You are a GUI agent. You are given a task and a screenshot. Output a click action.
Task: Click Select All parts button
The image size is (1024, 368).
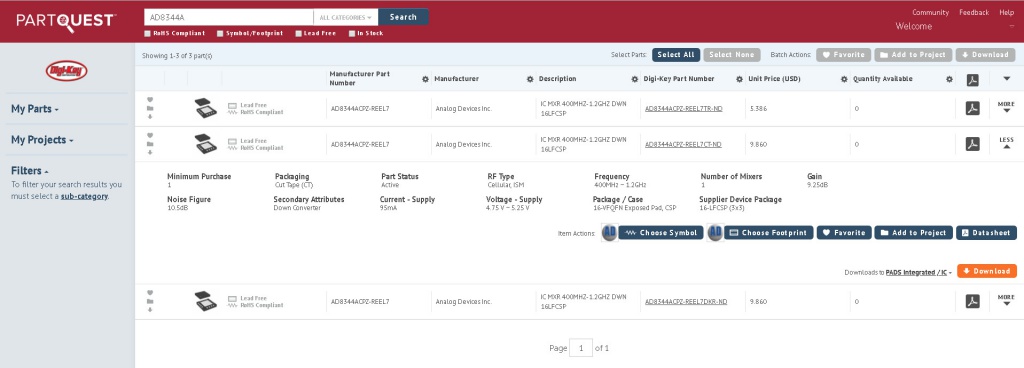tap(675, 55)
